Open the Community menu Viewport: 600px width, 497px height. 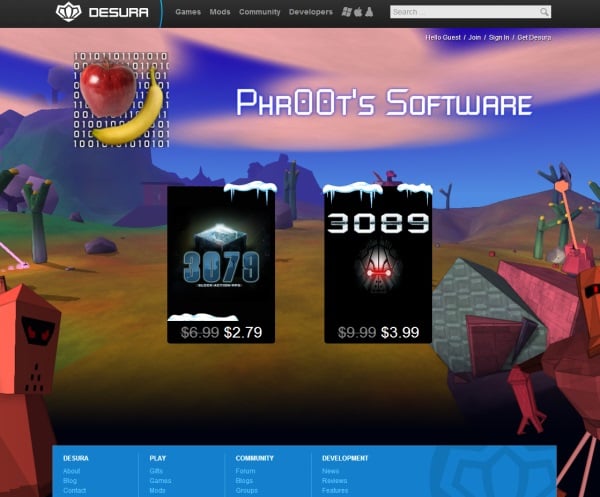[259, 12]
